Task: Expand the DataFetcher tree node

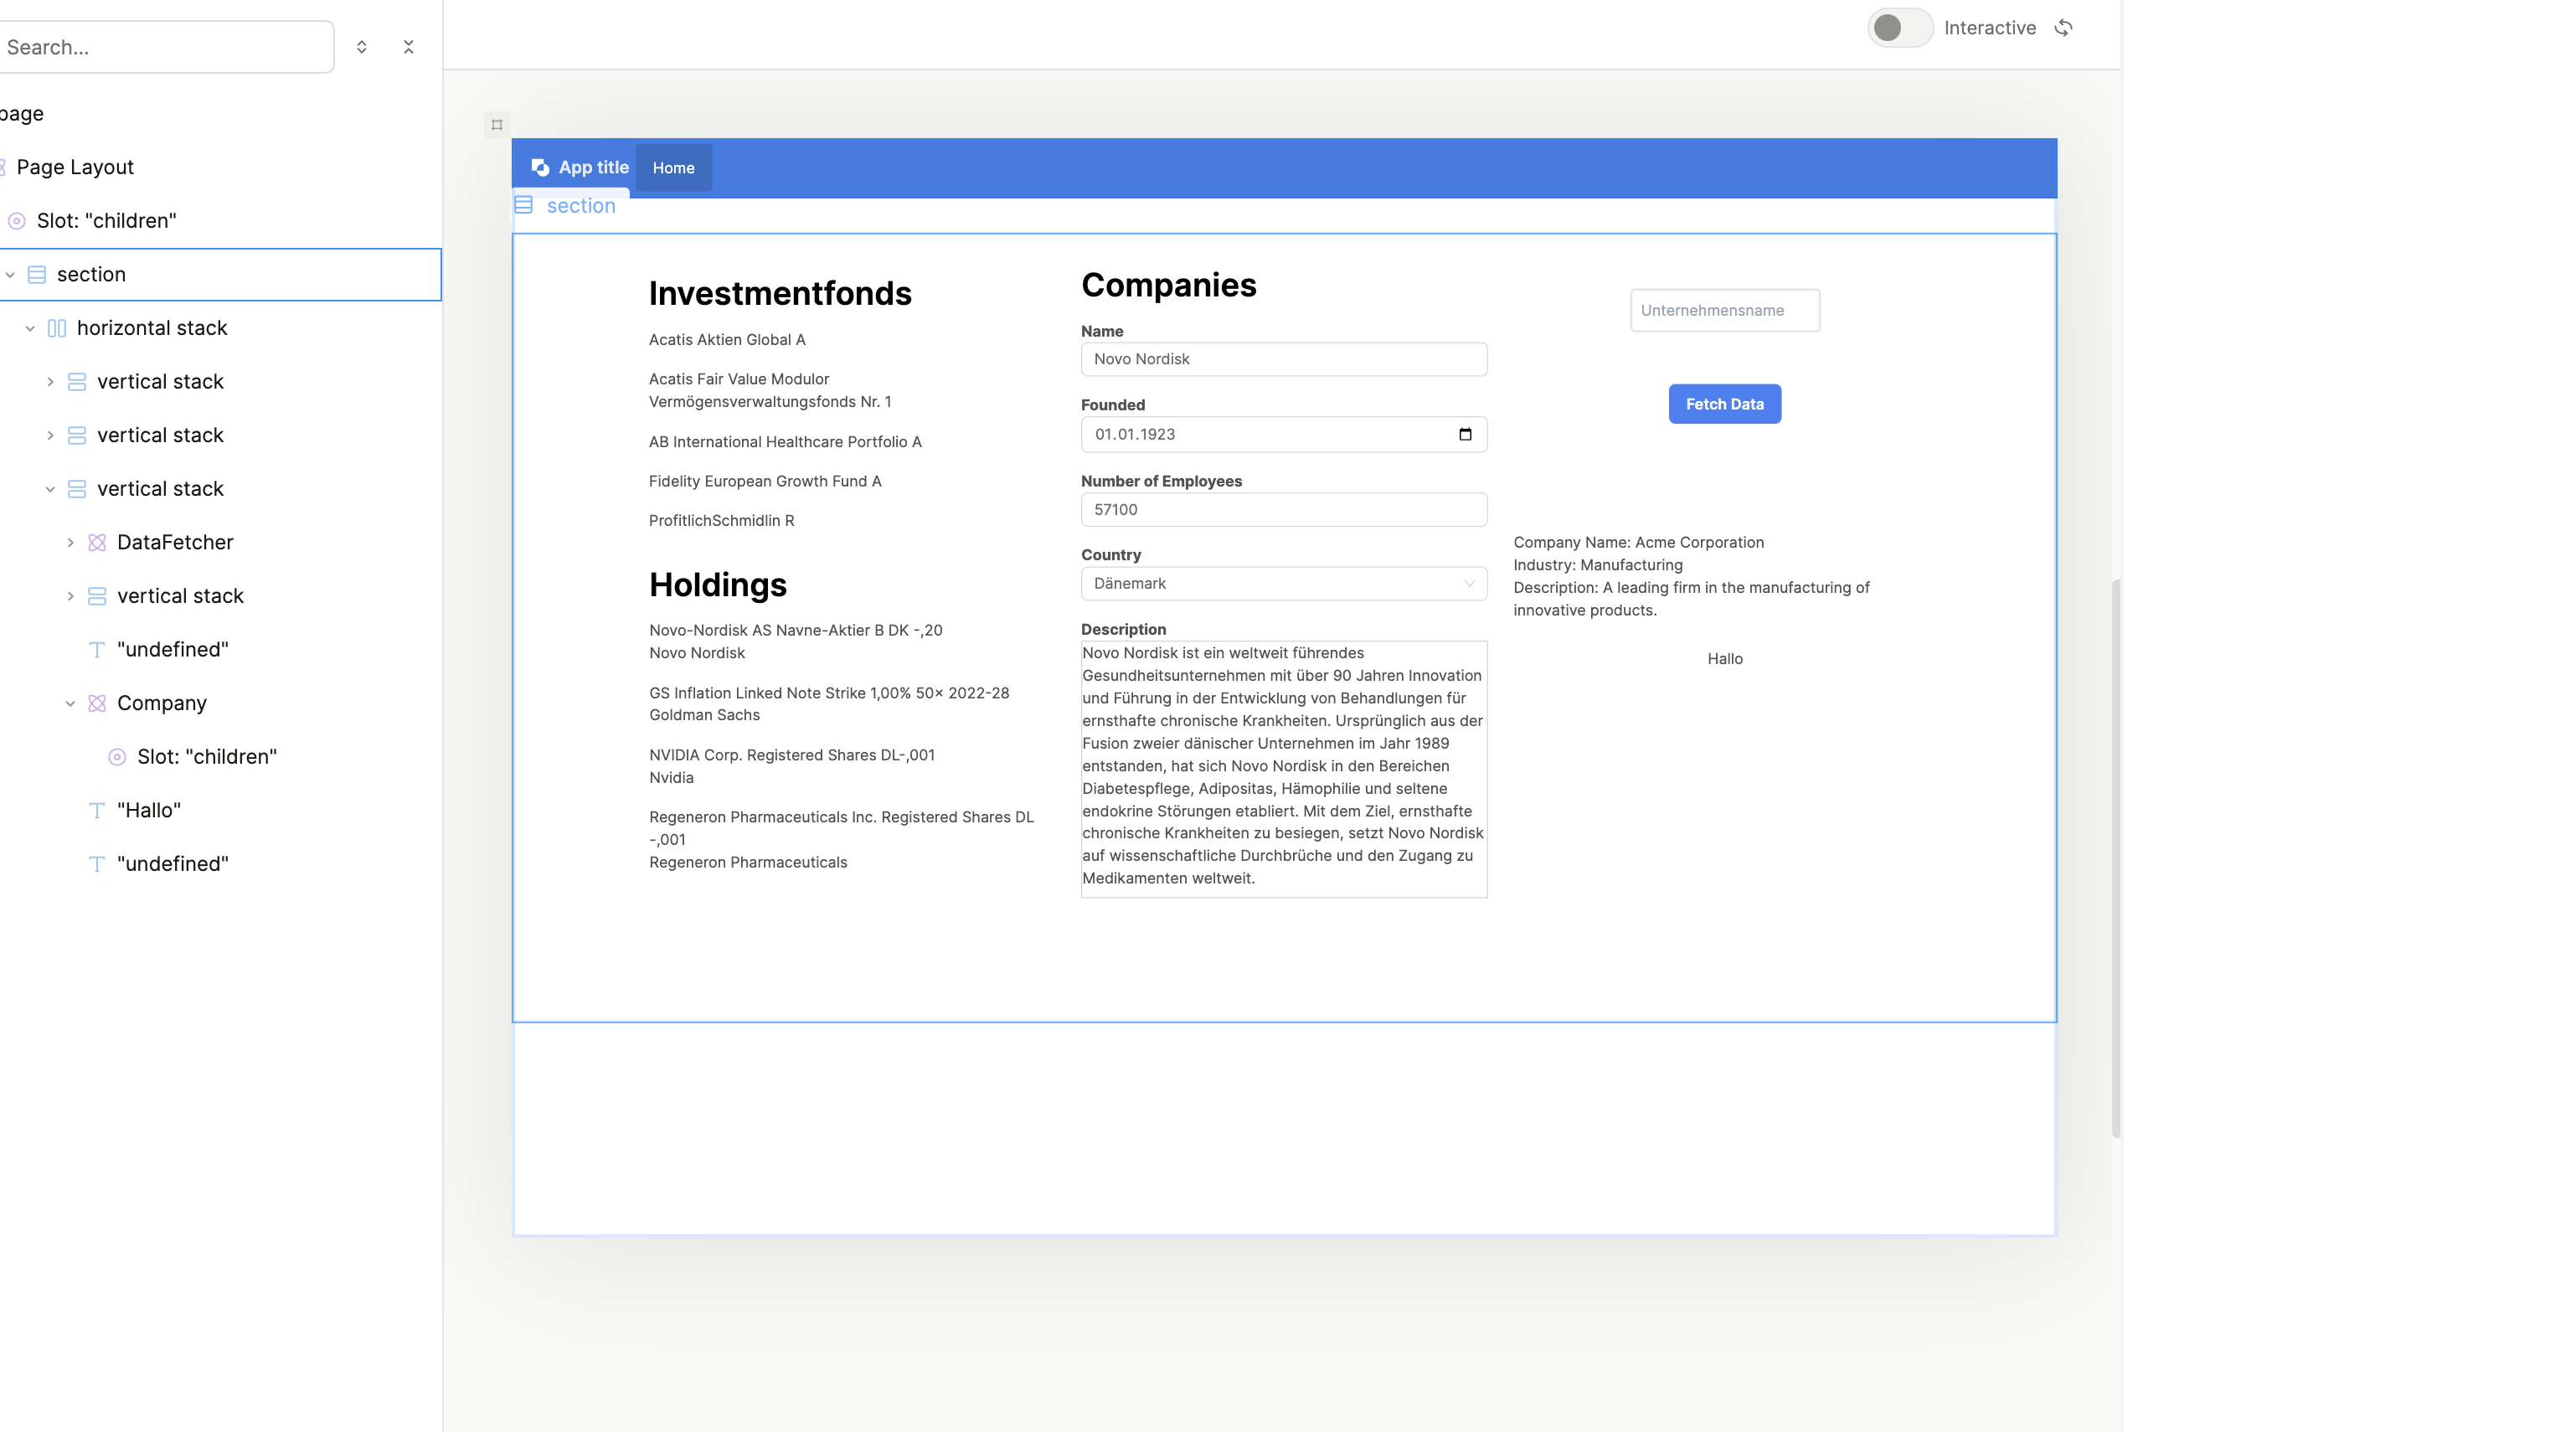Action: point(70,542)
